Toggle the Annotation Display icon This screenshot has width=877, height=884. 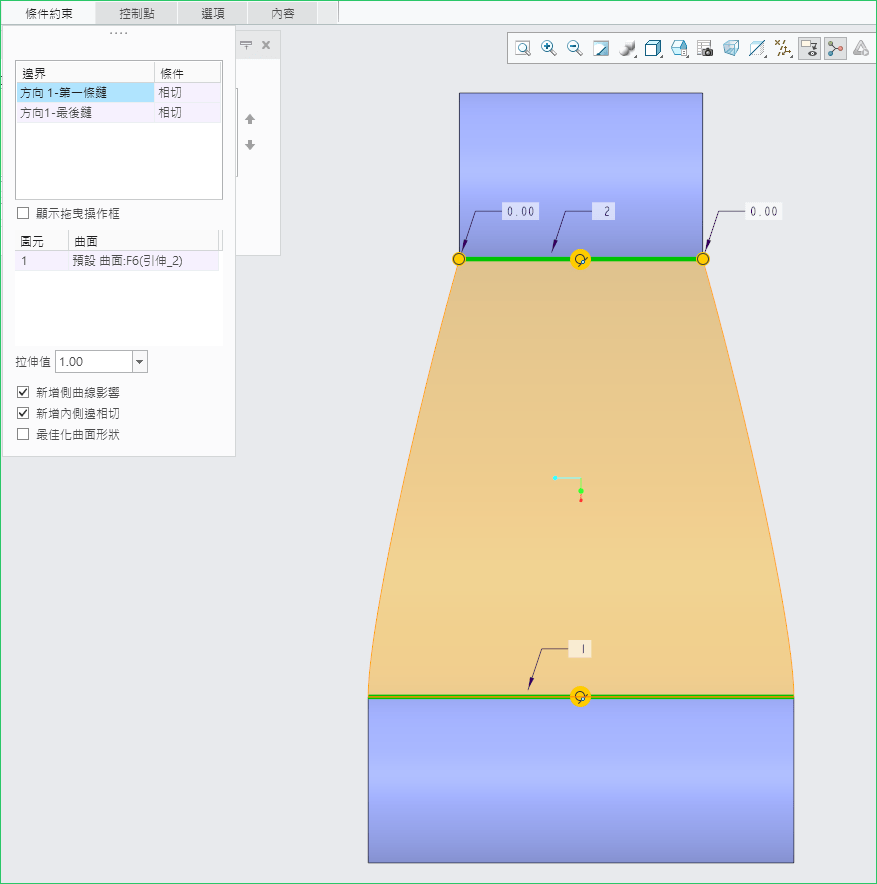click(x=809, y=48)
